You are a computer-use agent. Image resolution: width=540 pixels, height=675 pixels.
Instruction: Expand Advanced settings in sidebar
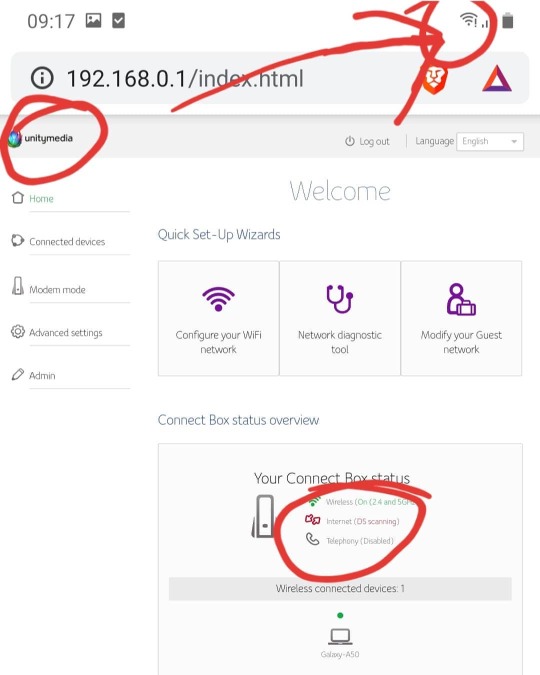tap(65, 332)
